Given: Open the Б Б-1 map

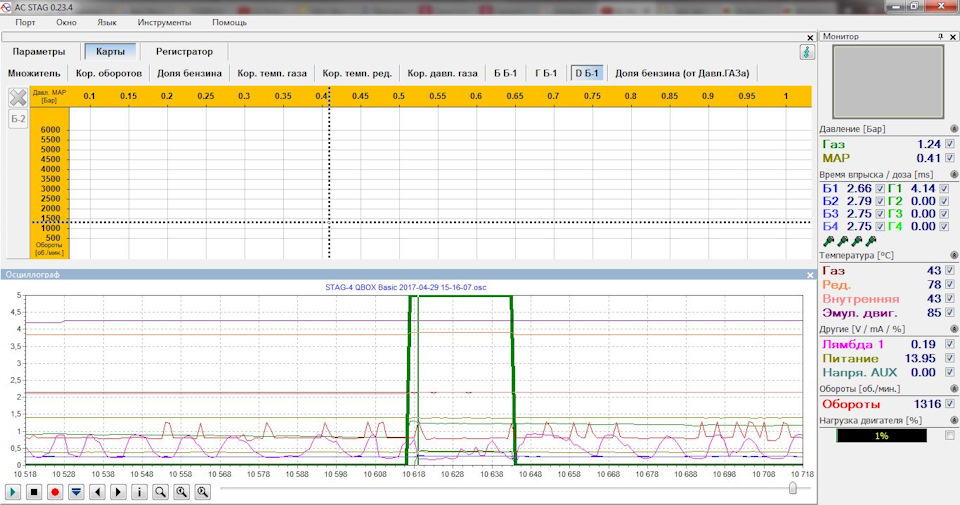Looking at the screenshot, I should pos(506,73).
